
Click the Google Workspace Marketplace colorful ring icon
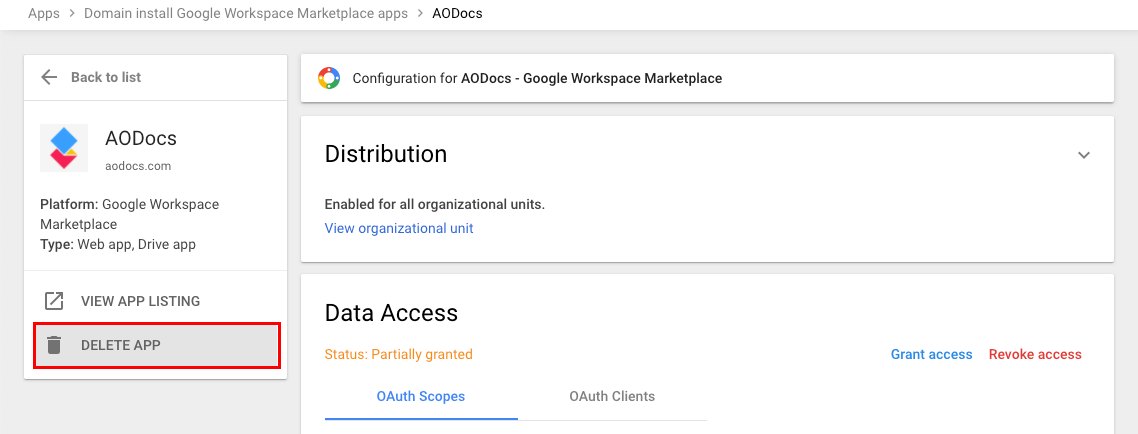(329, 78)
